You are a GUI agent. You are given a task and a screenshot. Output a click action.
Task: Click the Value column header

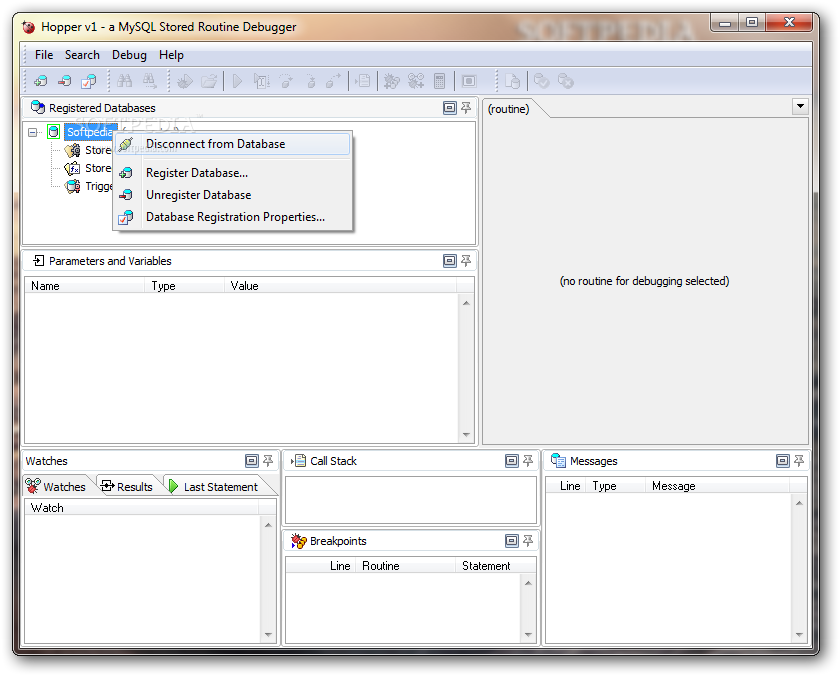click(340, 286)
